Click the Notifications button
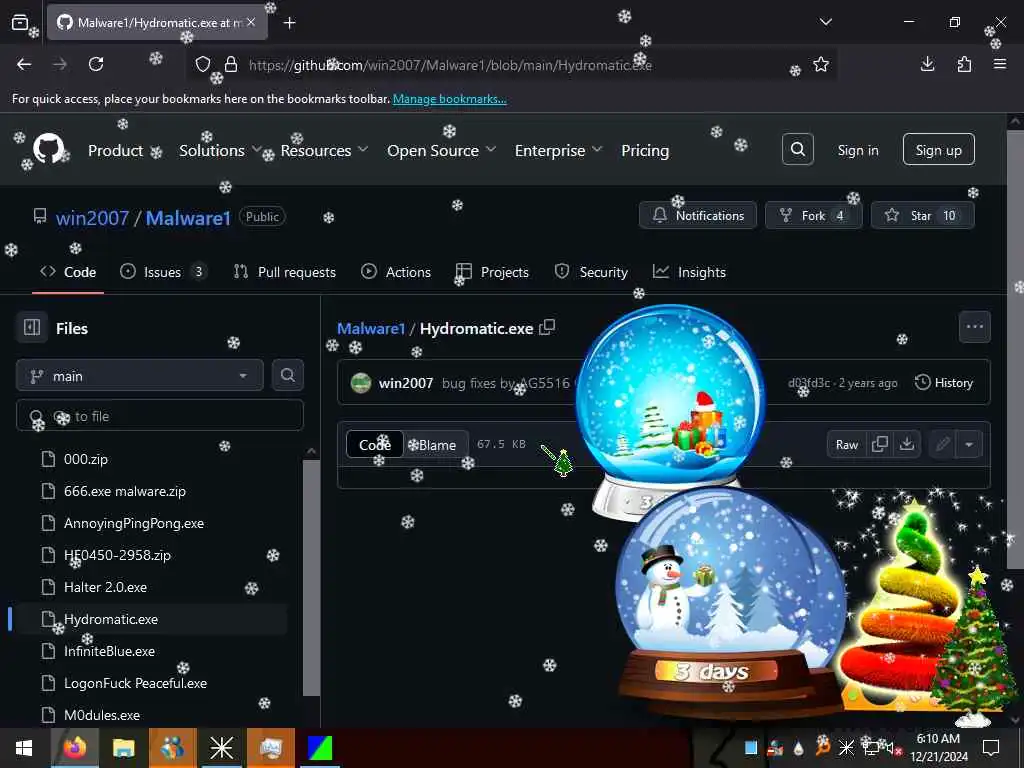The height and width of the screenshot is (768, 1024). pos(697,216)
